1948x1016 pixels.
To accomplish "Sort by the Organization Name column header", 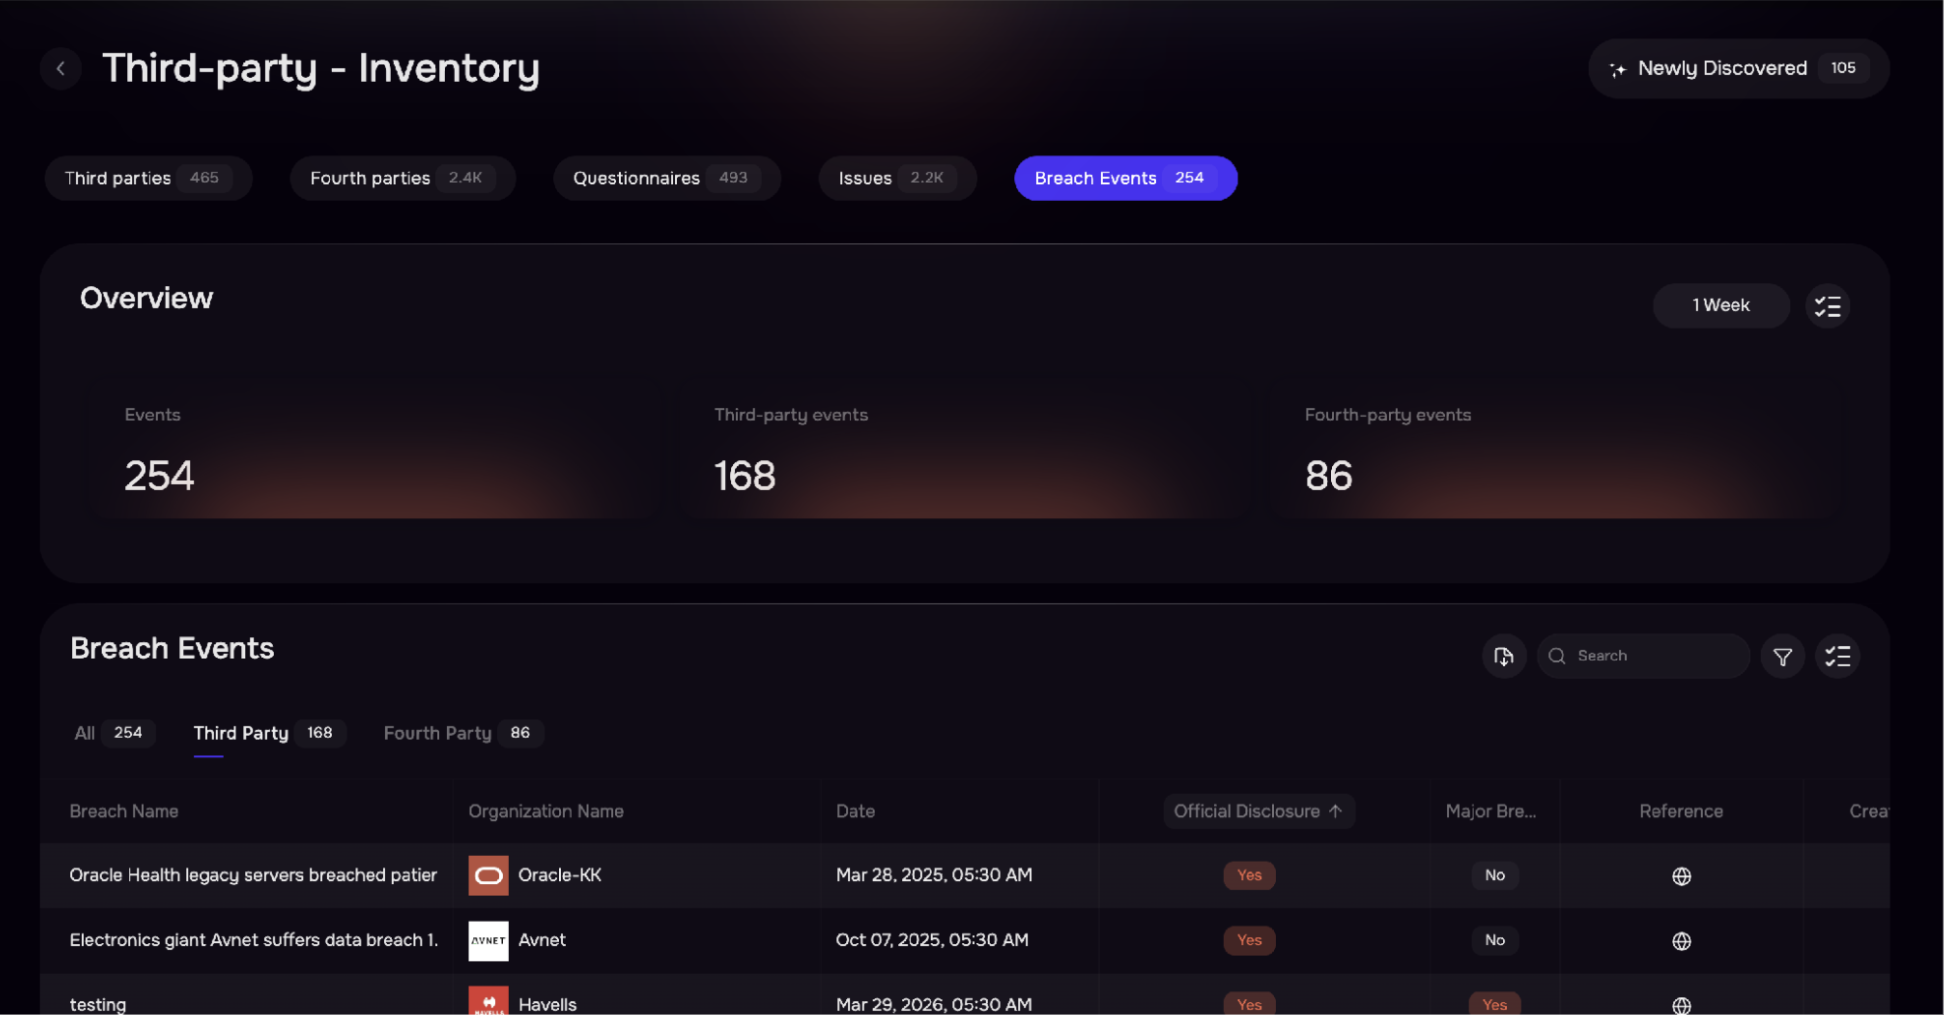I will [547, 812].
